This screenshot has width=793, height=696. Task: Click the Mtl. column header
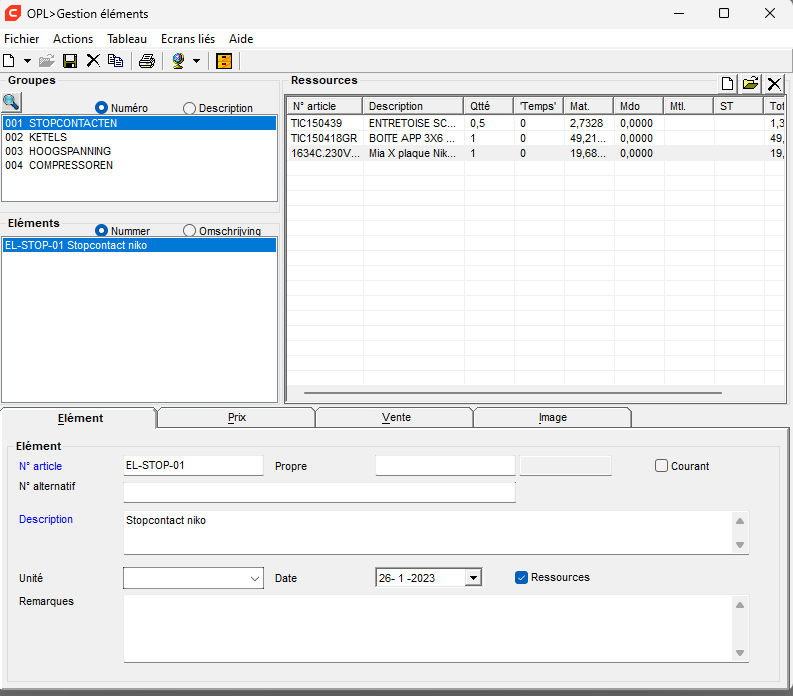pyautogui.click(x=689, y=106)
